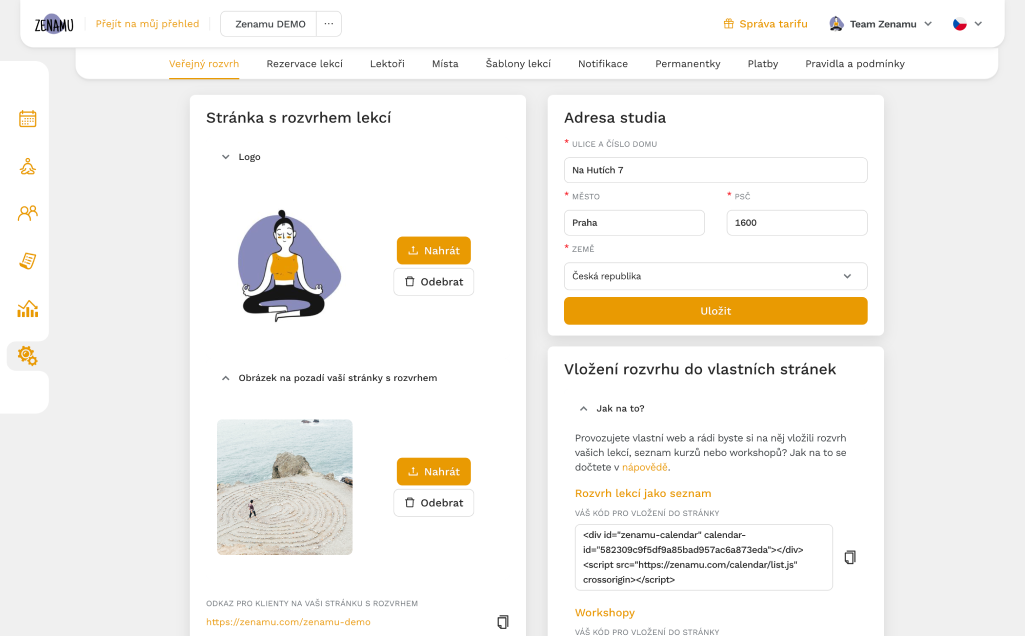
Task: Collapse the Logo section
Action: [x=226, y=157]
